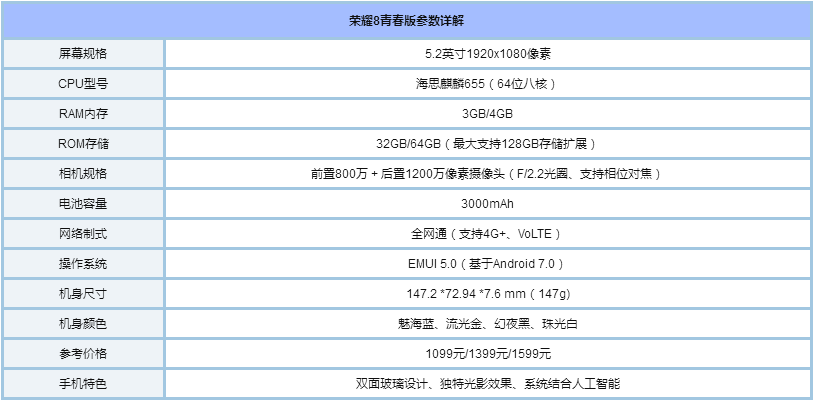The image size is (814, 400).
Task: Select the CPU型号 label cell
Action: coord(83,84)
